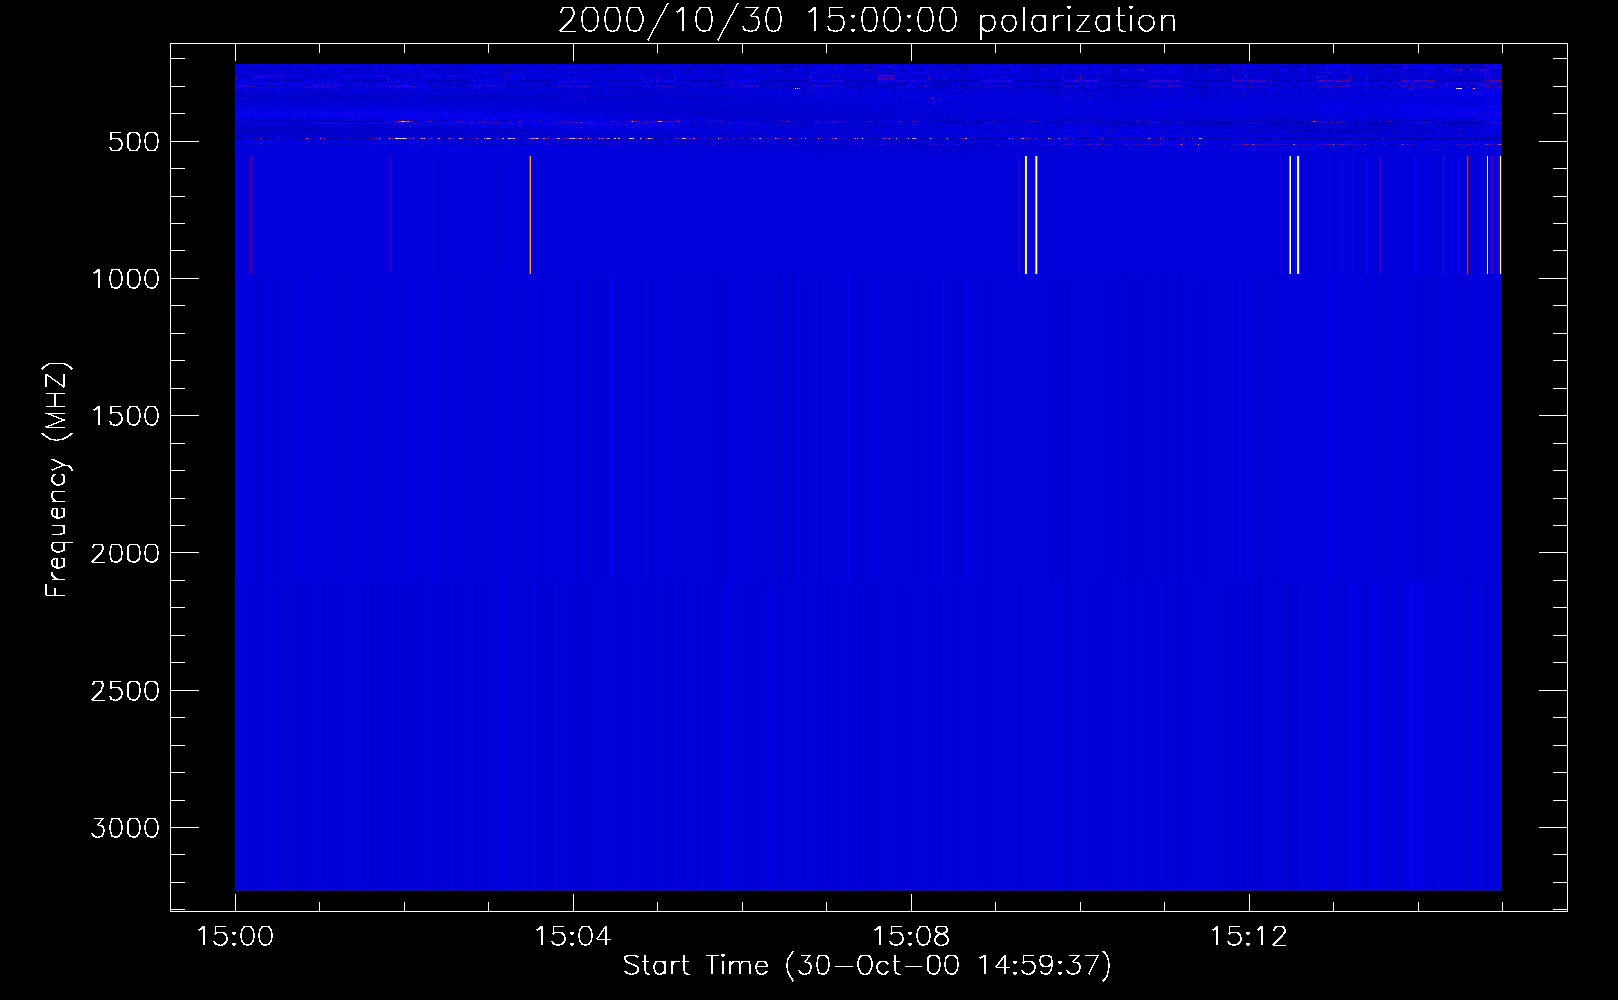Click the '2500' frequency tick label
Viewport: 1618px width, 1000px height.
coord(125,691)
